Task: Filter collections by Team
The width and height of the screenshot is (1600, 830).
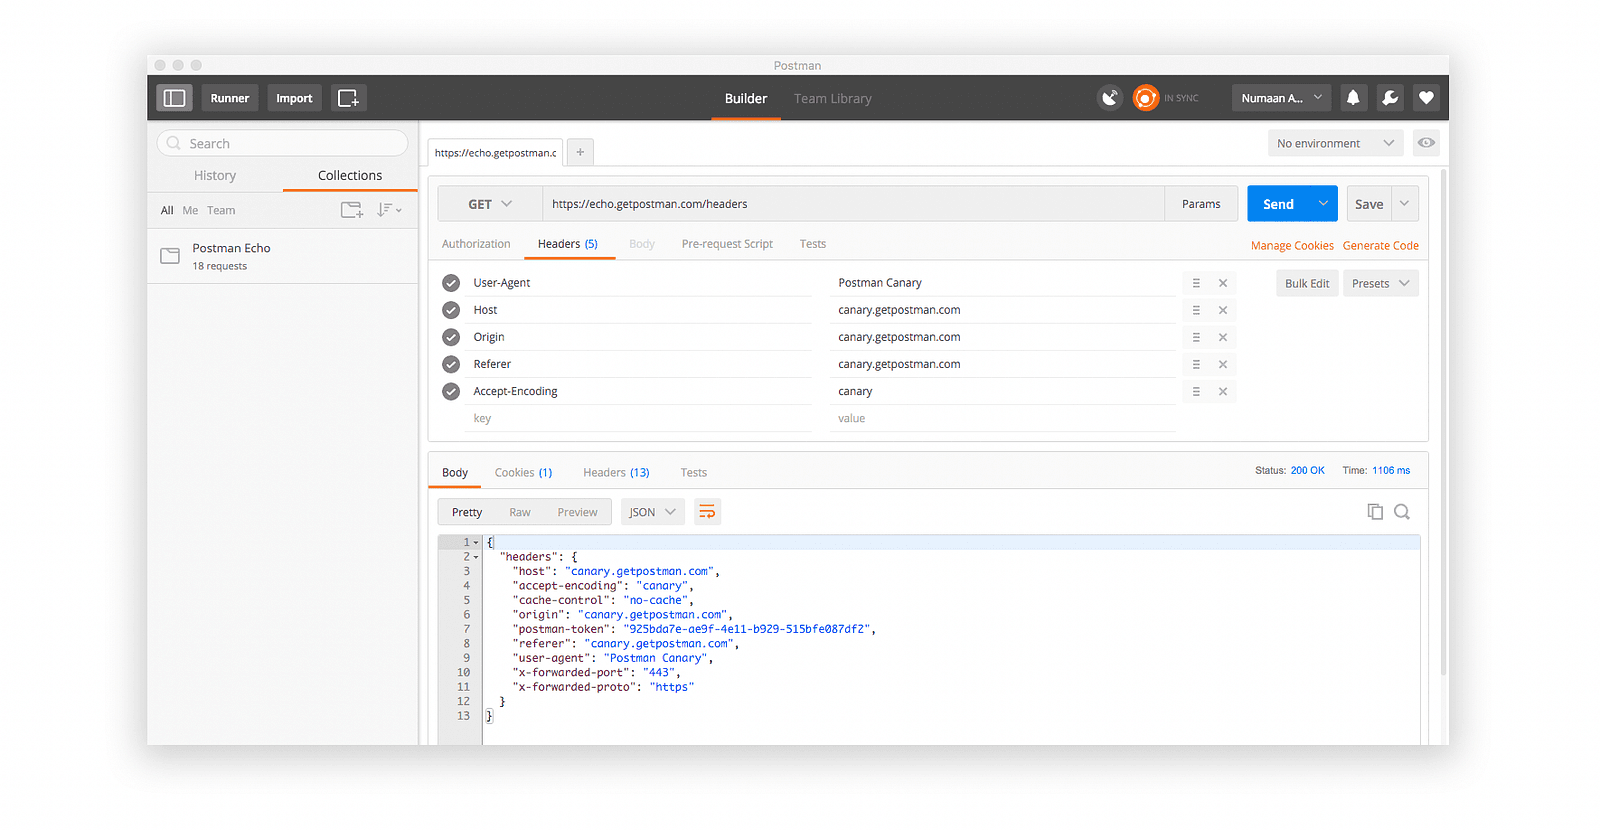Action: click(221, 210)
